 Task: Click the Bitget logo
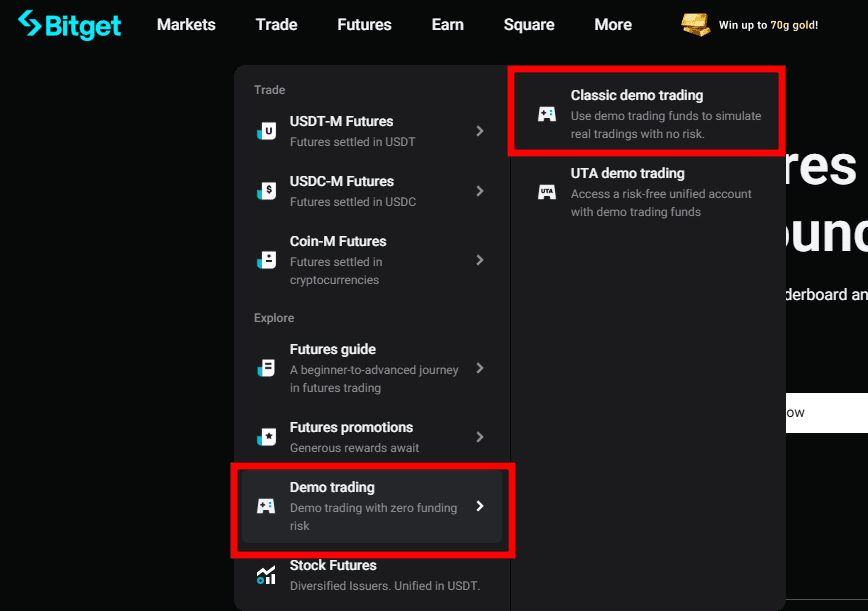tap(69, 25)
